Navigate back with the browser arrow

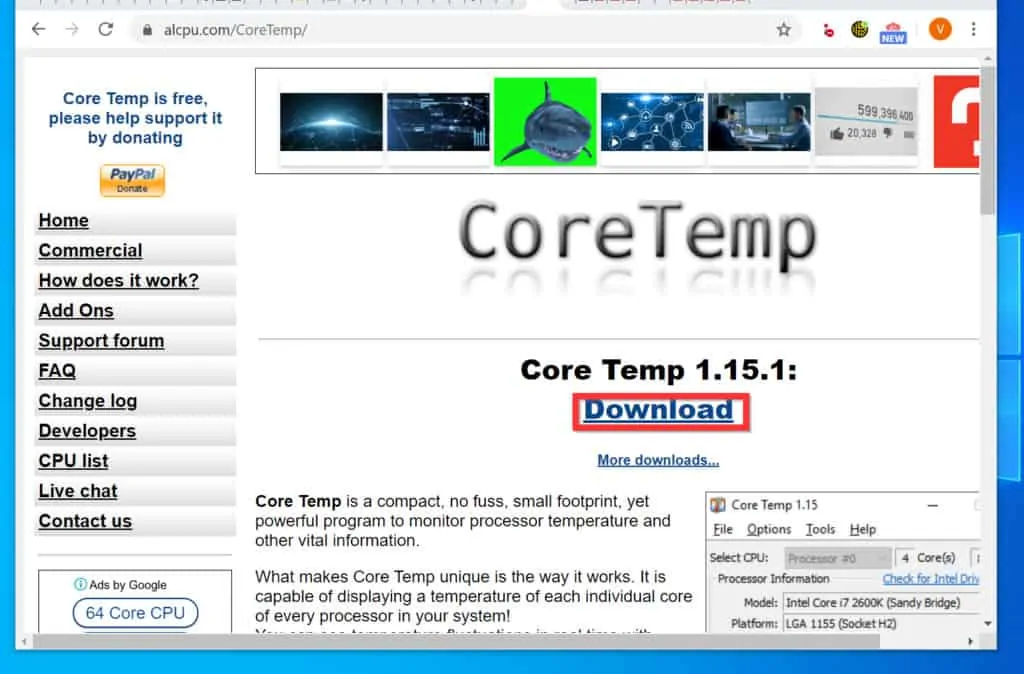(x=37, y=30)
